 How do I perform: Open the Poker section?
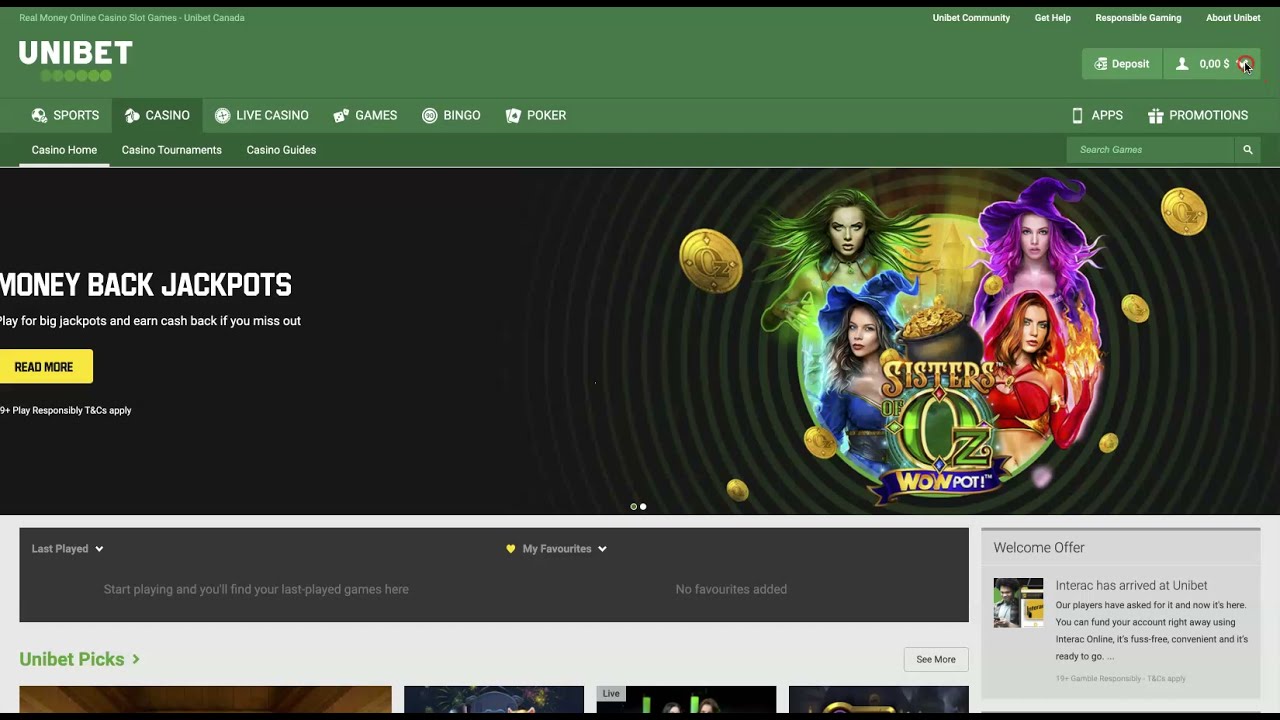click(x=536, y=116)
